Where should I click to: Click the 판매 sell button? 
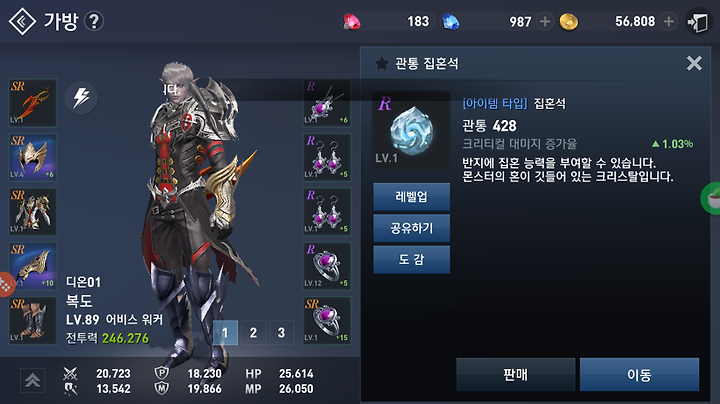point(516,375)
